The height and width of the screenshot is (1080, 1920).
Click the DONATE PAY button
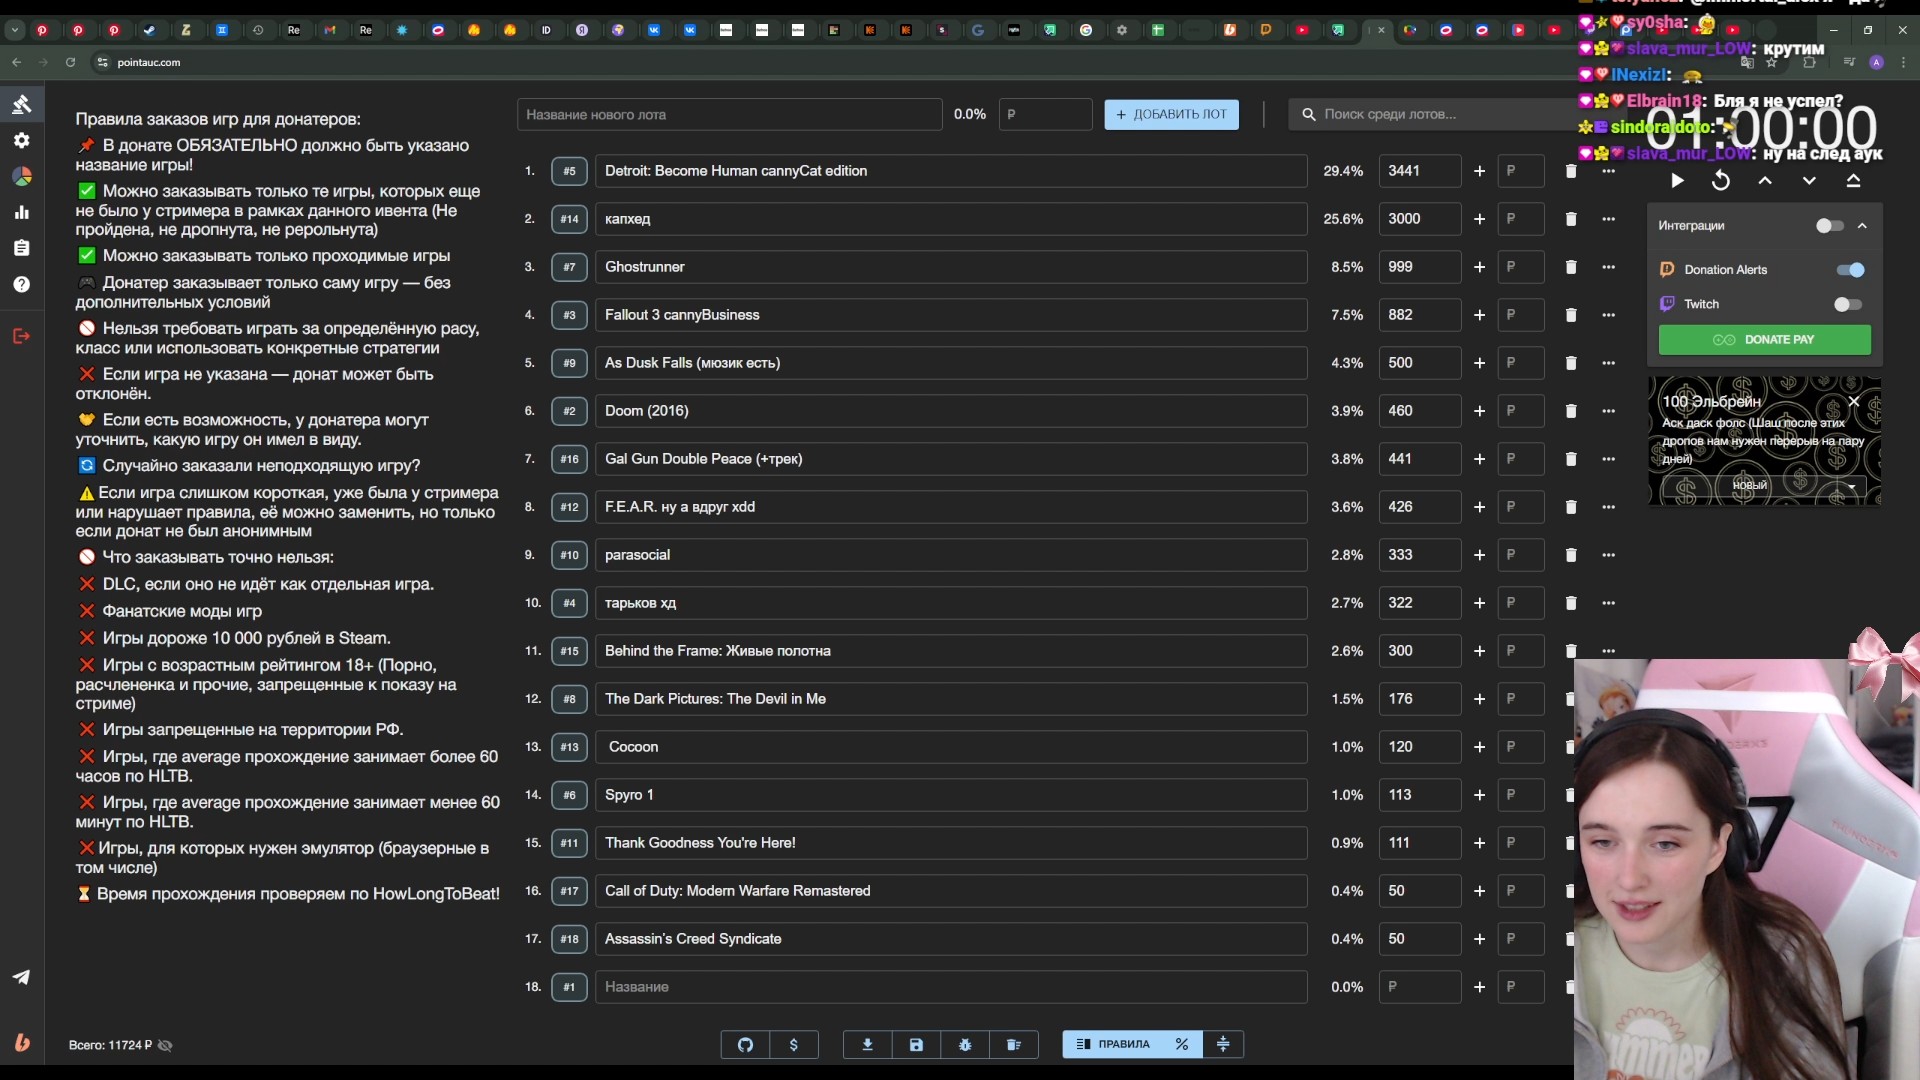click(x=1764, y=340)
